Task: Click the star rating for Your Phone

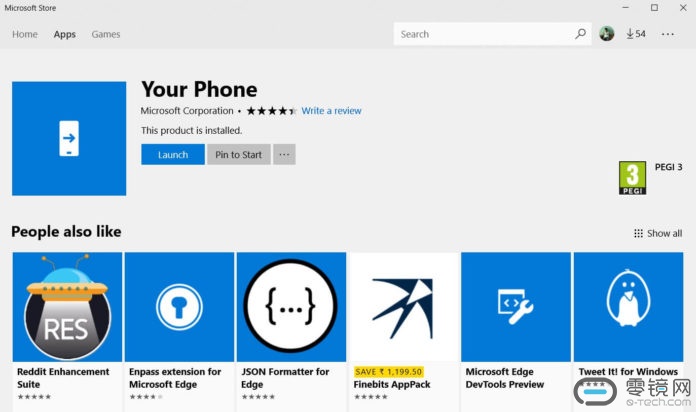Action: pos(271,111)
